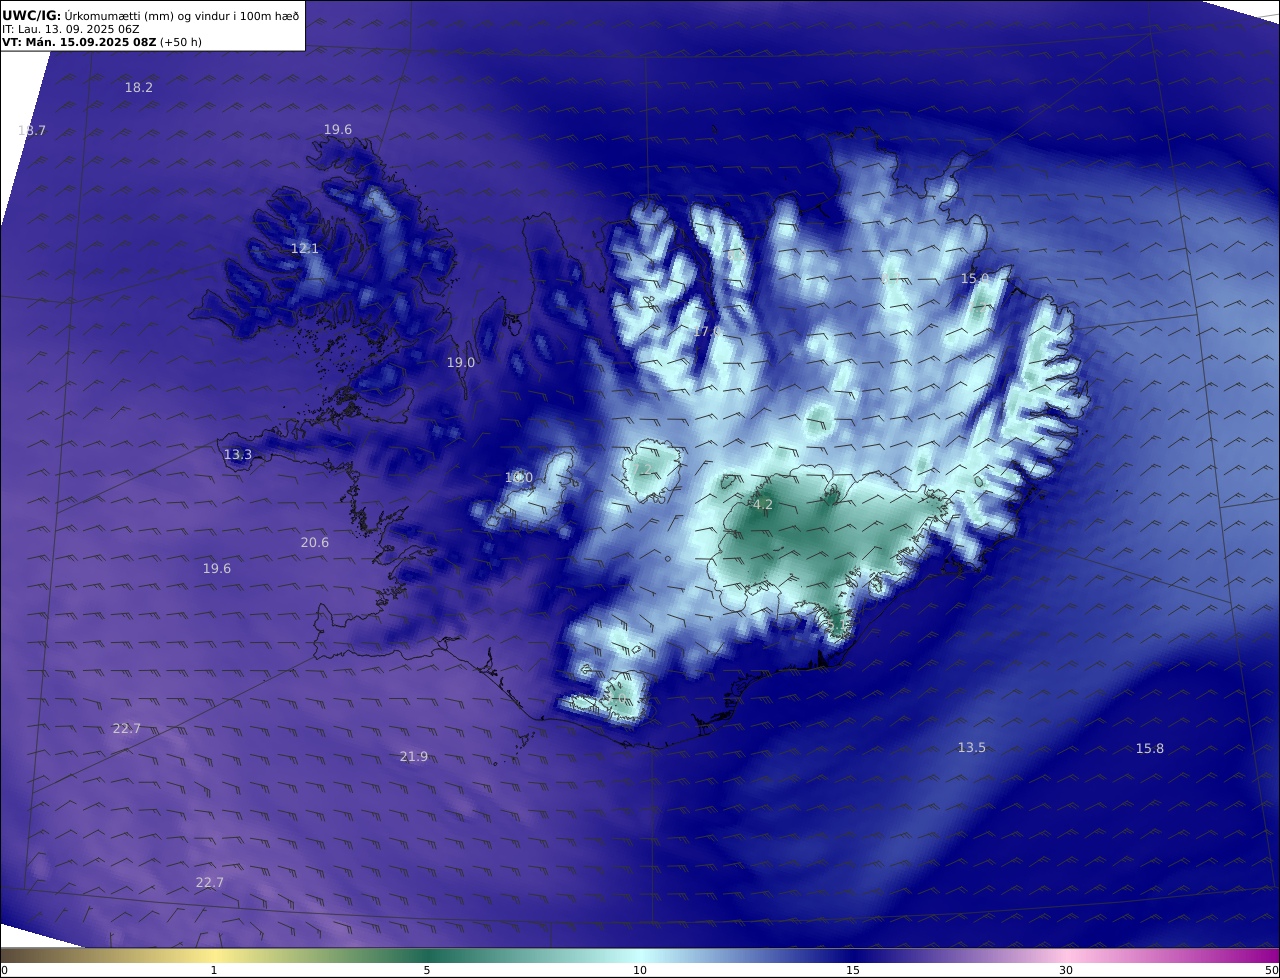Viewport: 1280px width, 978px height.
Task: Click the colorbar tick label 0
Action: [x=4, y=970]
